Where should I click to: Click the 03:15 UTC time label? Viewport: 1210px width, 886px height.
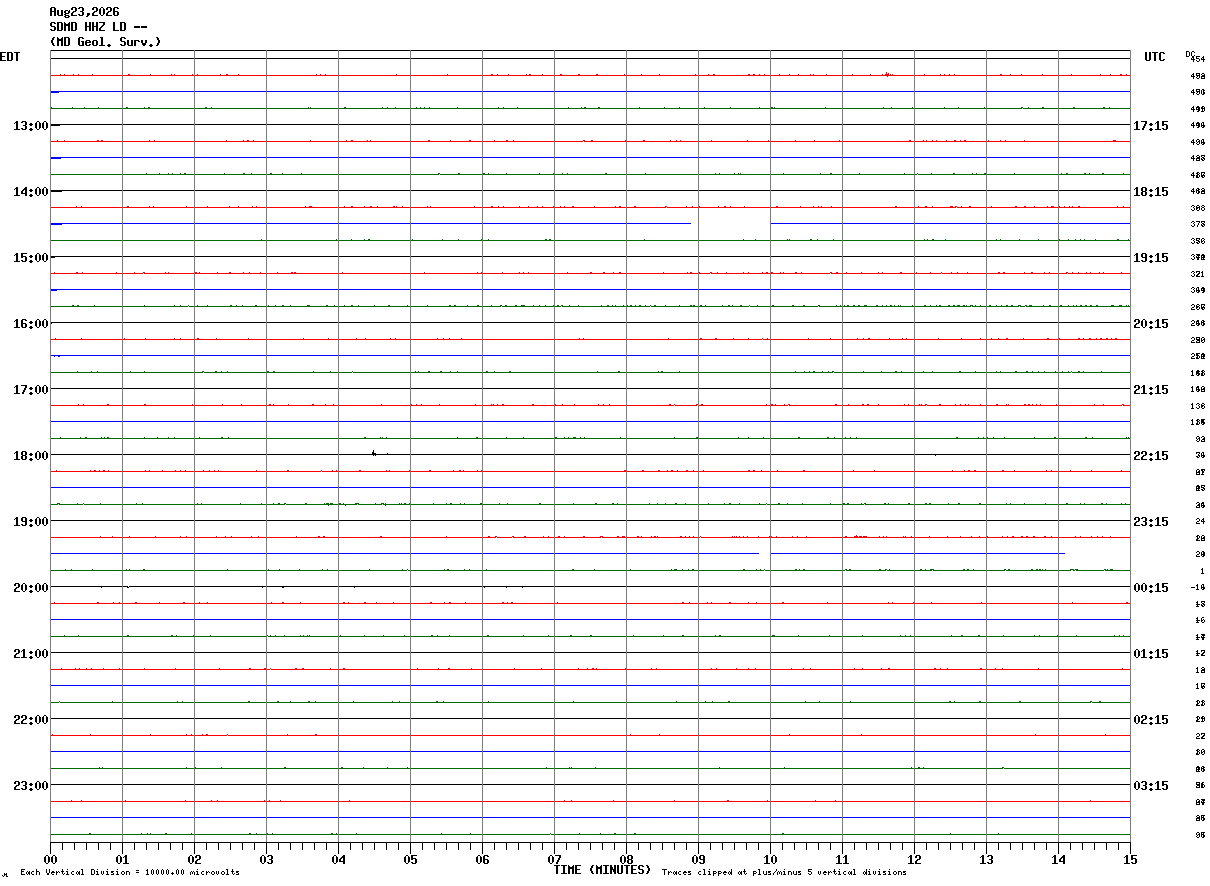click(x=1151, y=786)
